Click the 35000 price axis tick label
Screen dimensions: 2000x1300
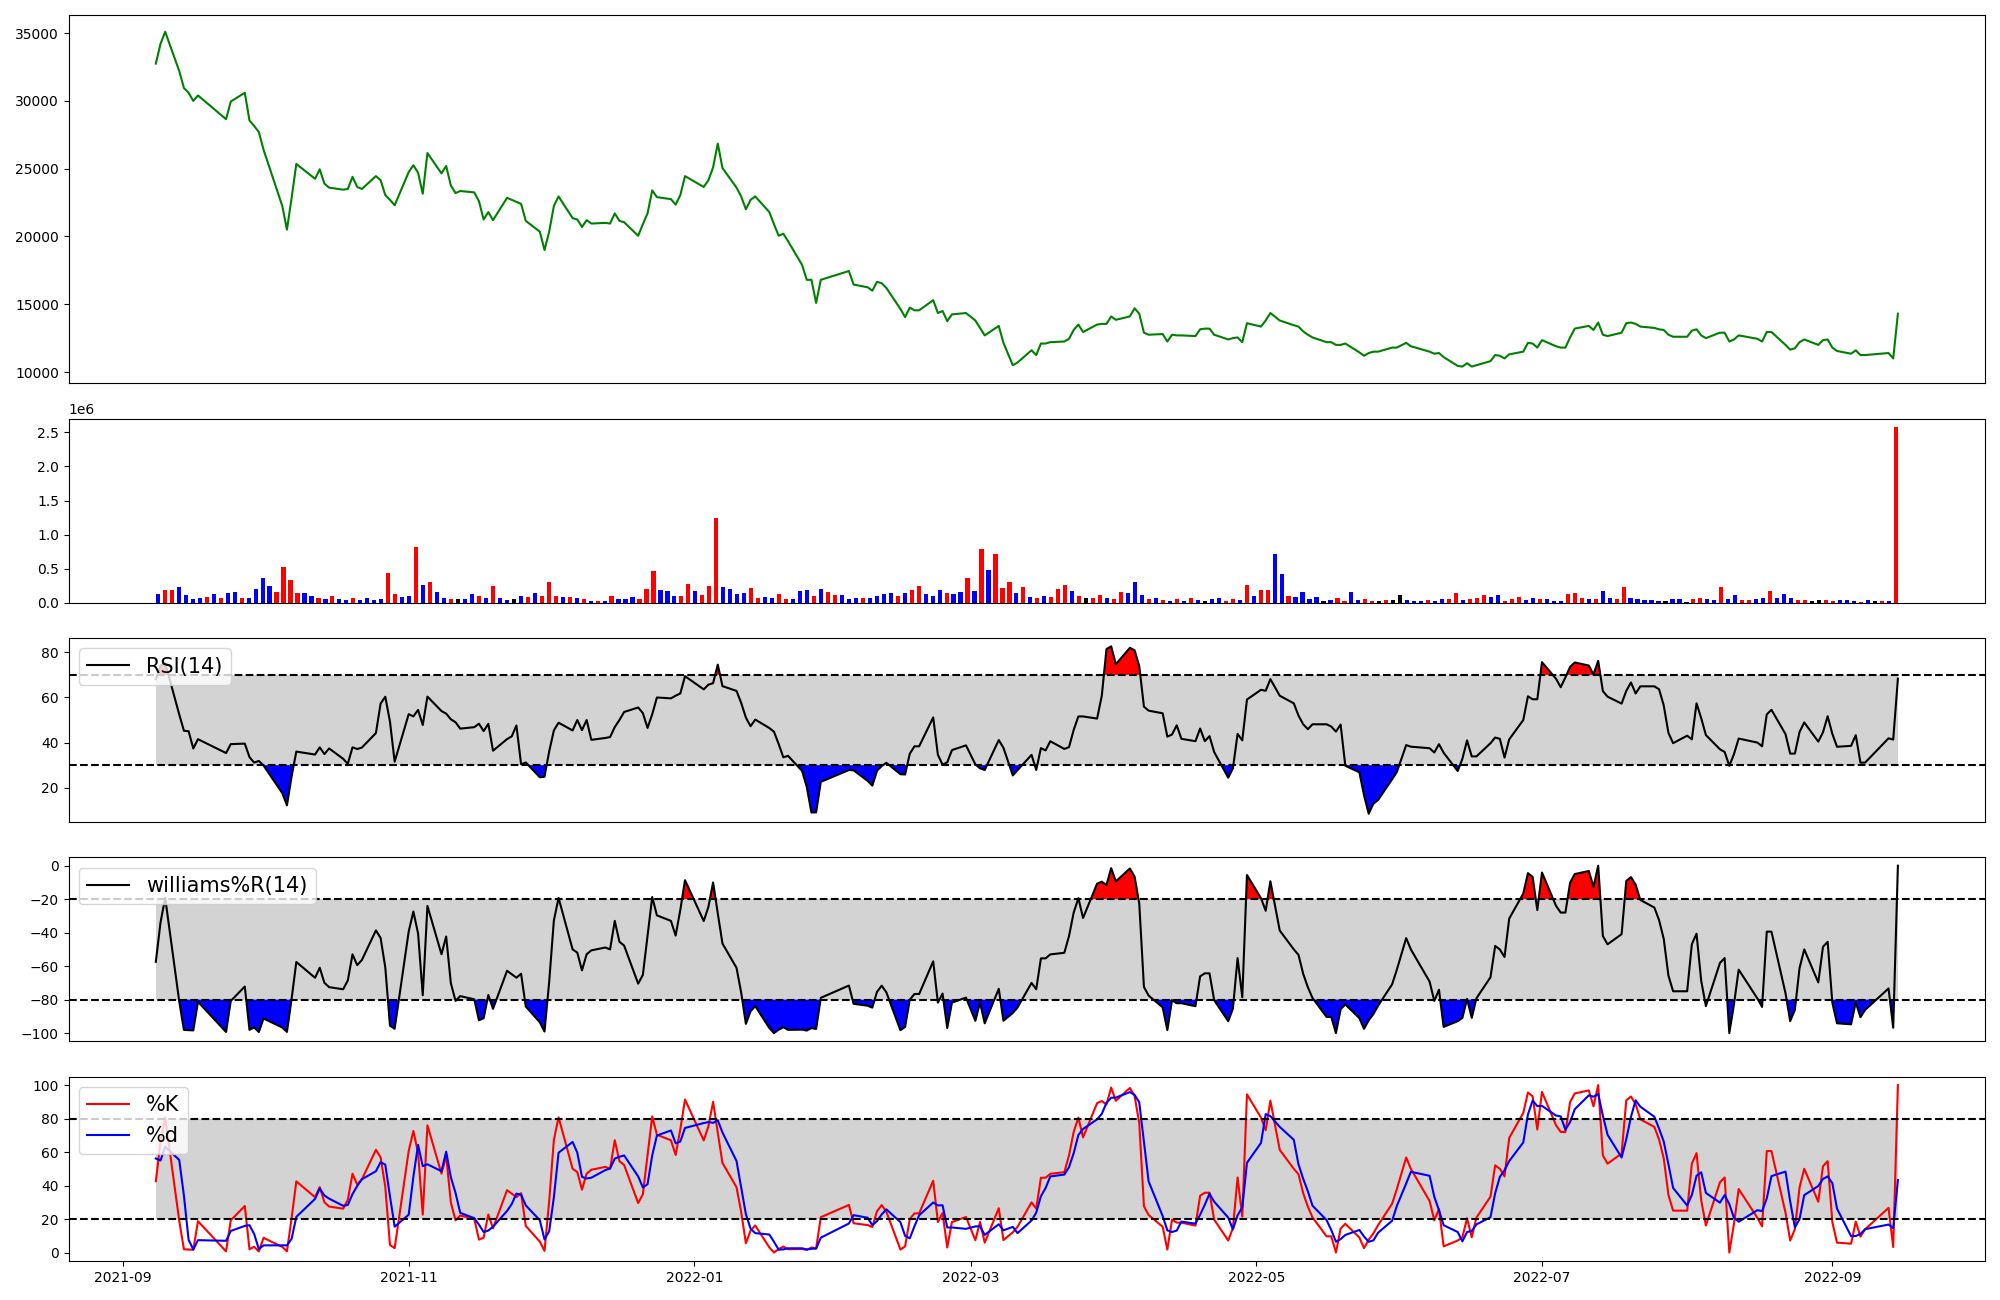click(x=37, y=34)
